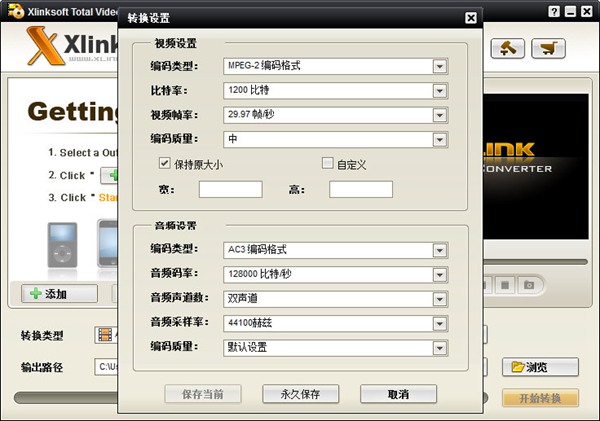Close the 转换设置 dialog
600x421 pixels.
471,18
